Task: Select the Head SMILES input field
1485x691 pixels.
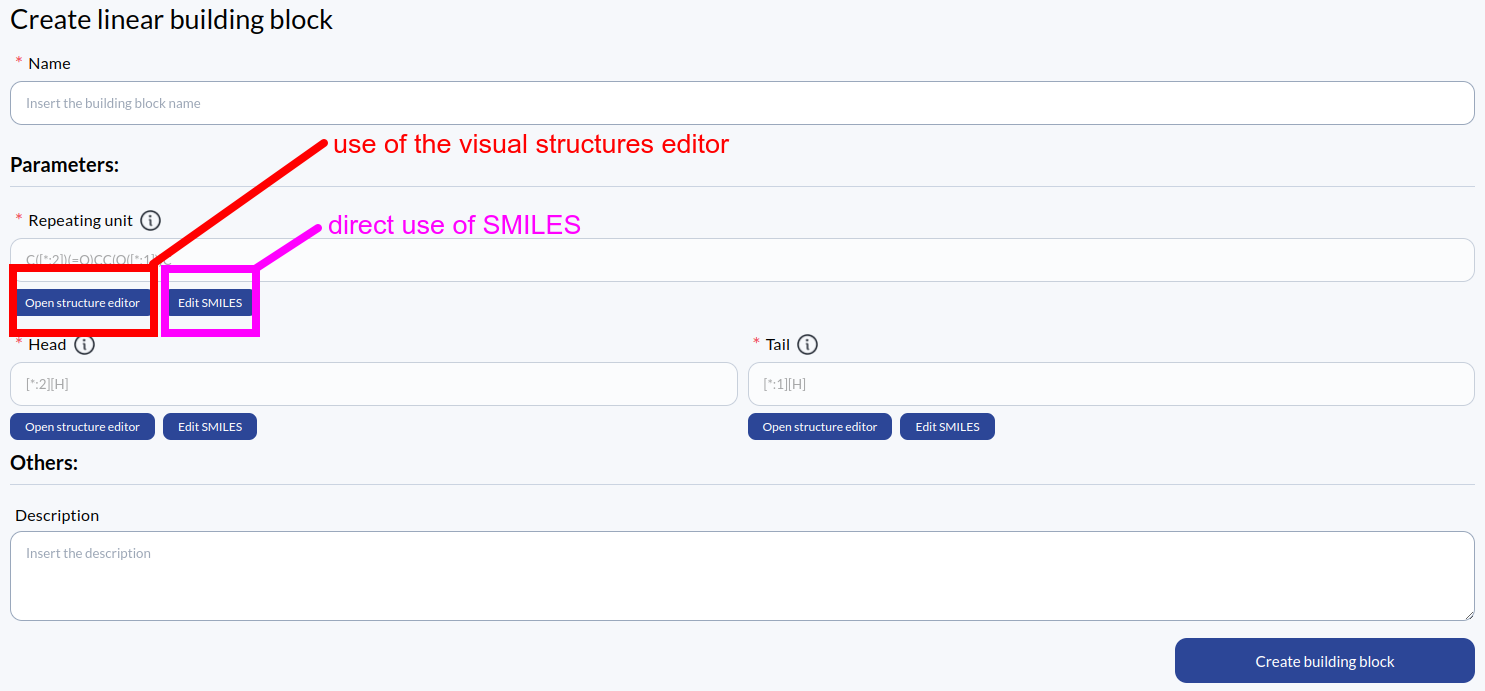Action: pos(373,384)
